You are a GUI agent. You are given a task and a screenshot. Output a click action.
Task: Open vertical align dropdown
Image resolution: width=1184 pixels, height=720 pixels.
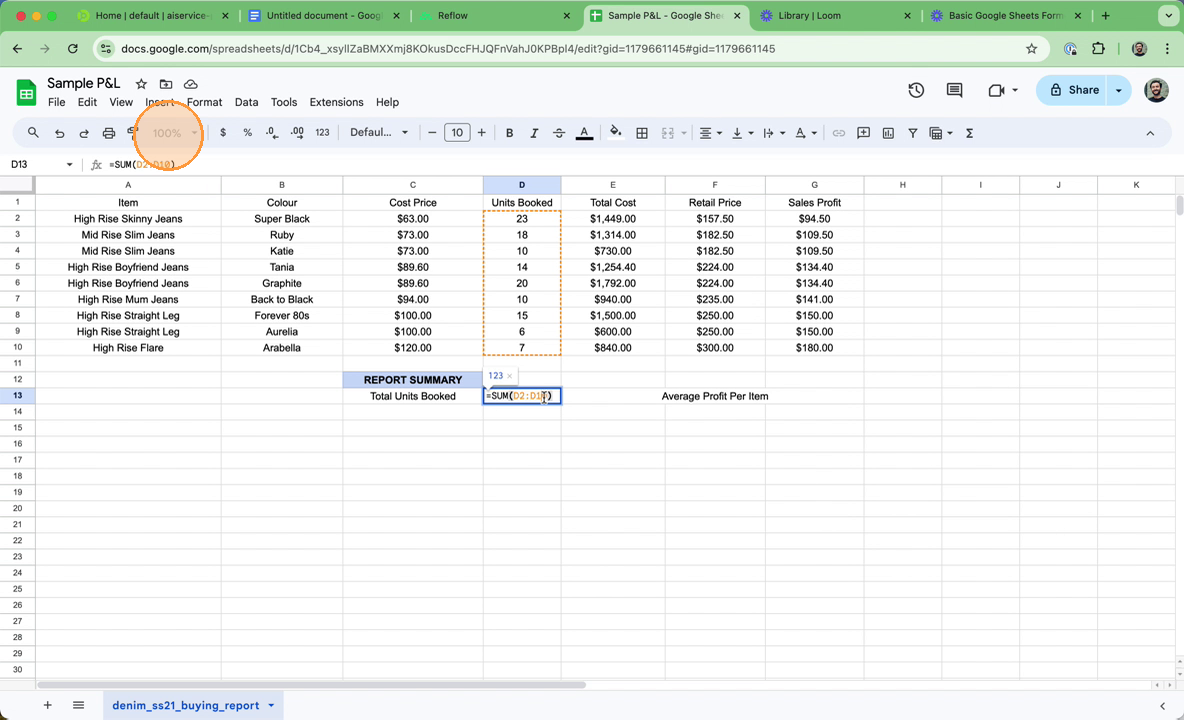[742, 133]
